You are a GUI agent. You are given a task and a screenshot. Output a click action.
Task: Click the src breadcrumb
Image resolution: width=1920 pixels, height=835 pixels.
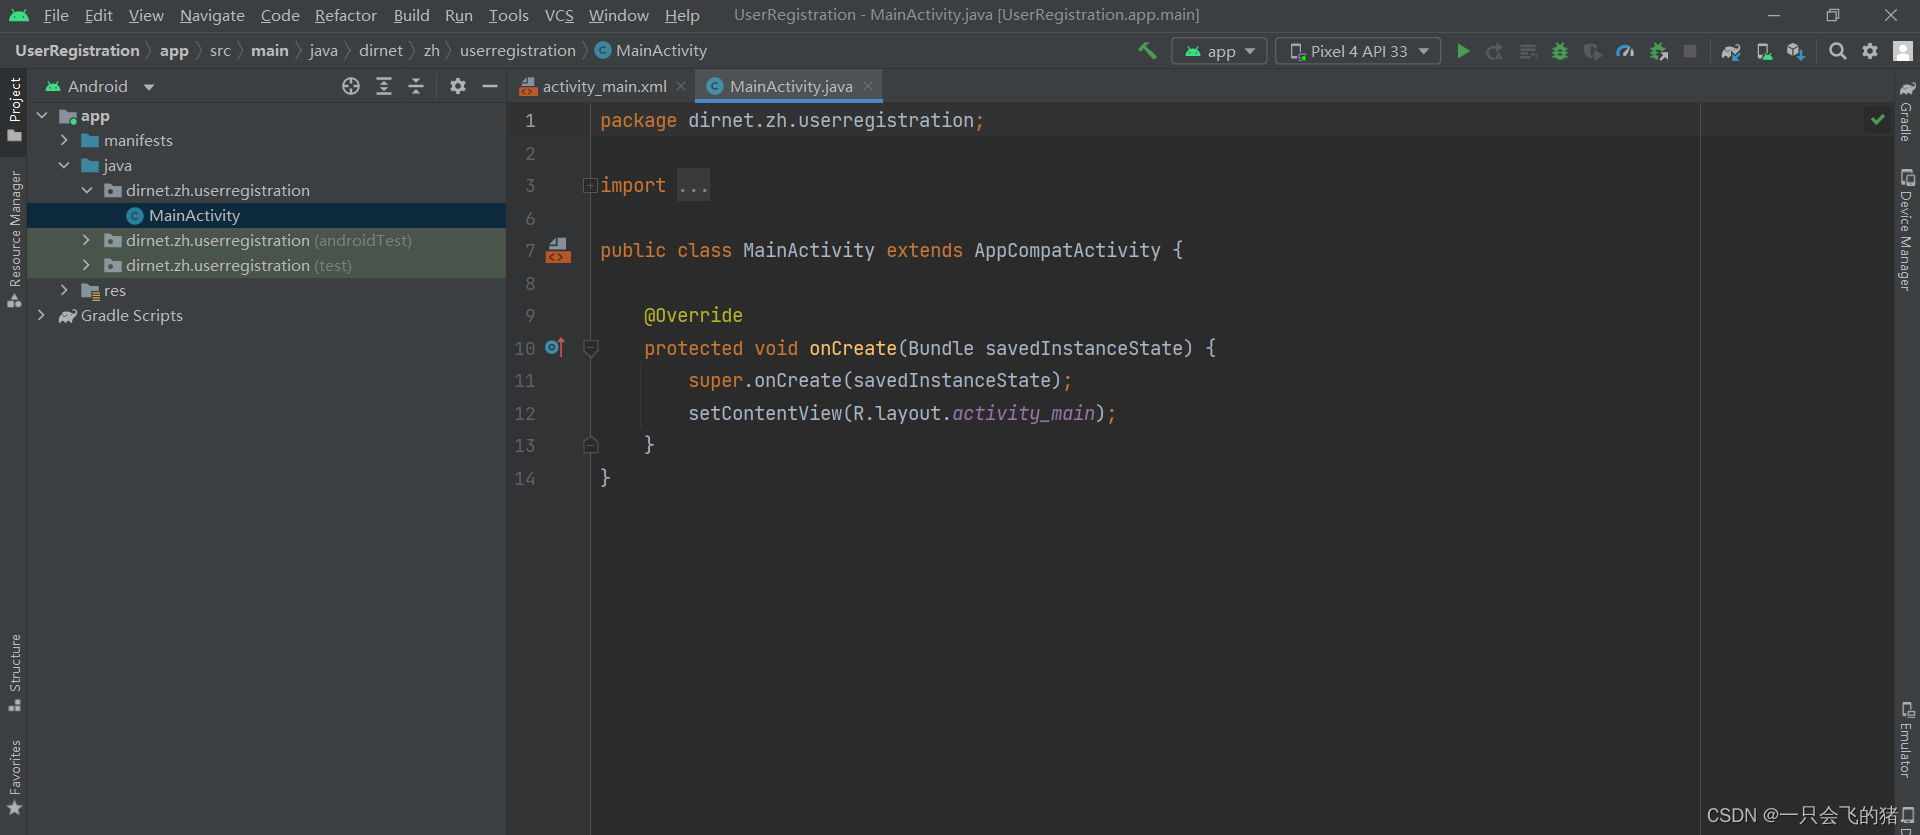pyautogui.click(x=220, y=50)
